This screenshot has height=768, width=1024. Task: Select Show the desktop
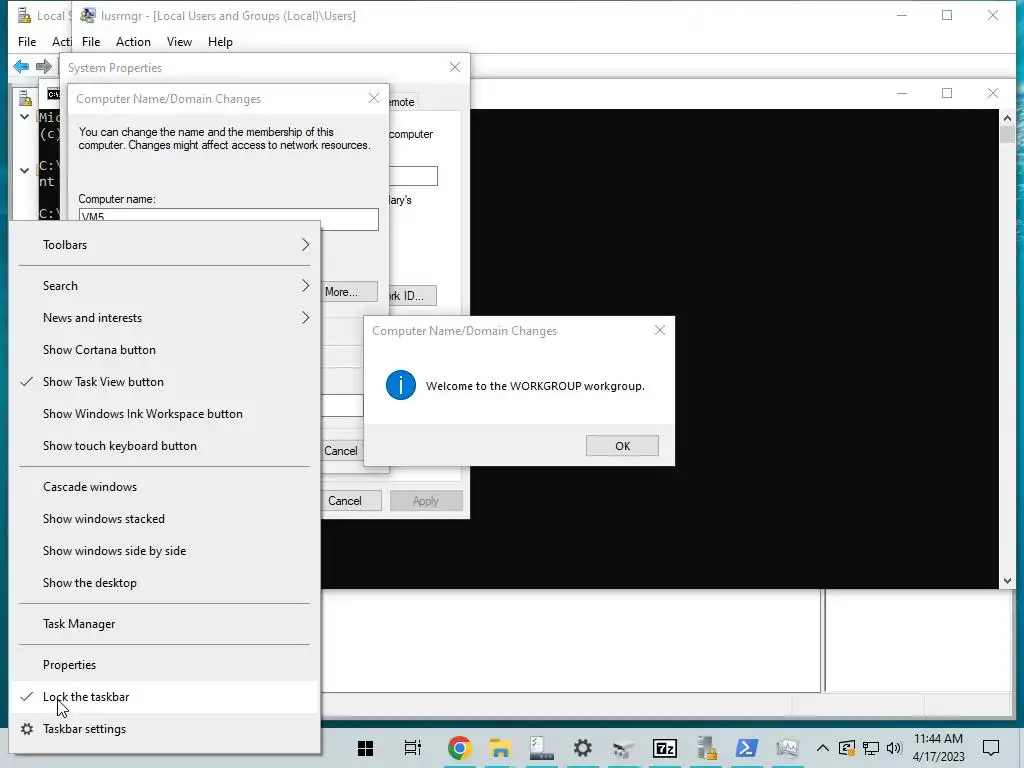click(x=165, y=583)
